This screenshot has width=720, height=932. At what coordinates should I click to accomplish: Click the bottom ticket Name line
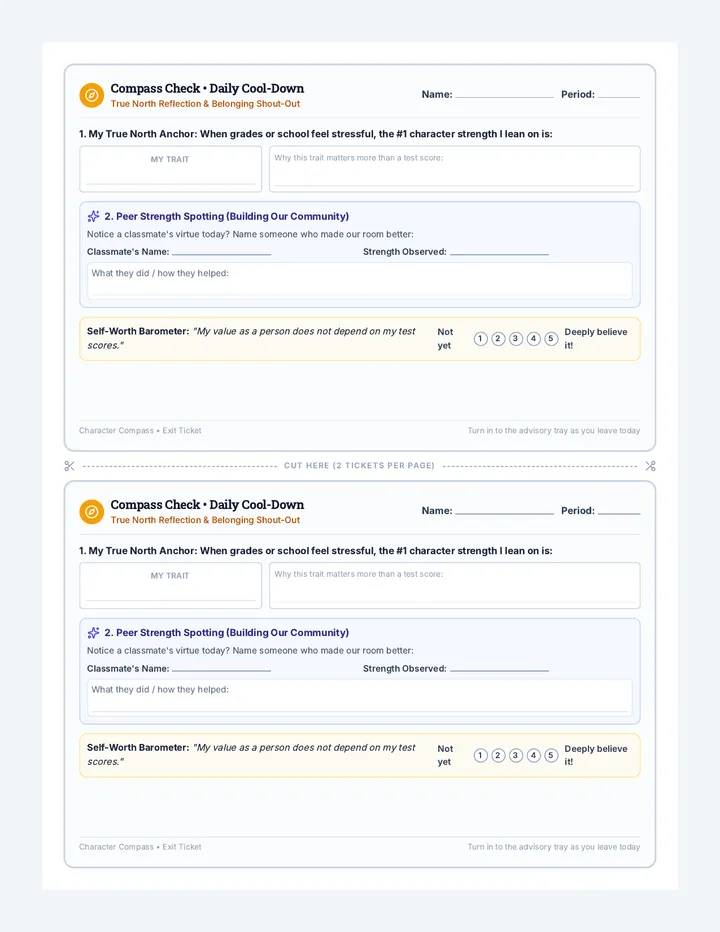point(504,511)
